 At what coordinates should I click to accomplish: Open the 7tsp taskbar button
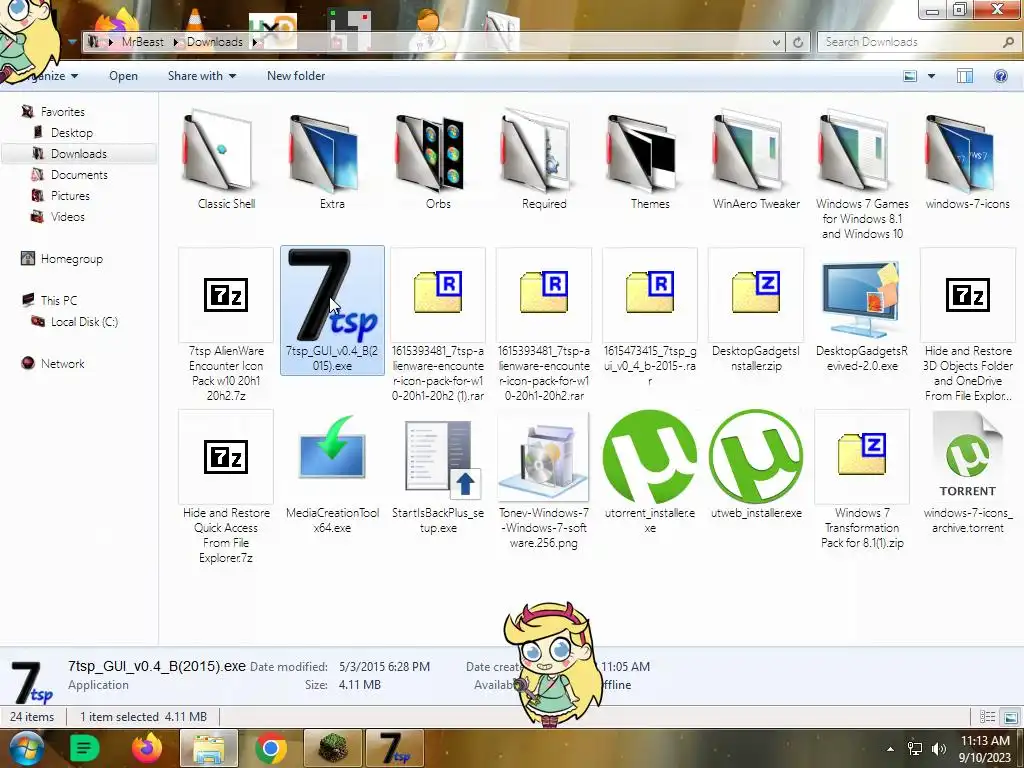(x=394, y=748)
